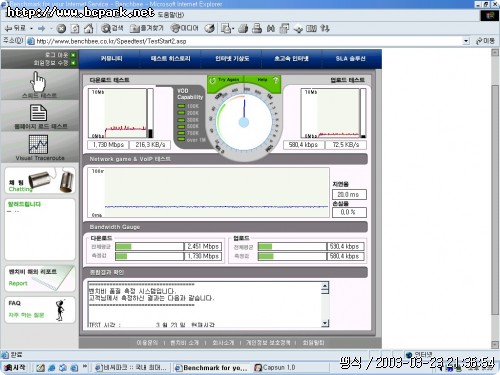Click the 216.3 KB/s download value
The image size is (500, 375).
[150, 145]
